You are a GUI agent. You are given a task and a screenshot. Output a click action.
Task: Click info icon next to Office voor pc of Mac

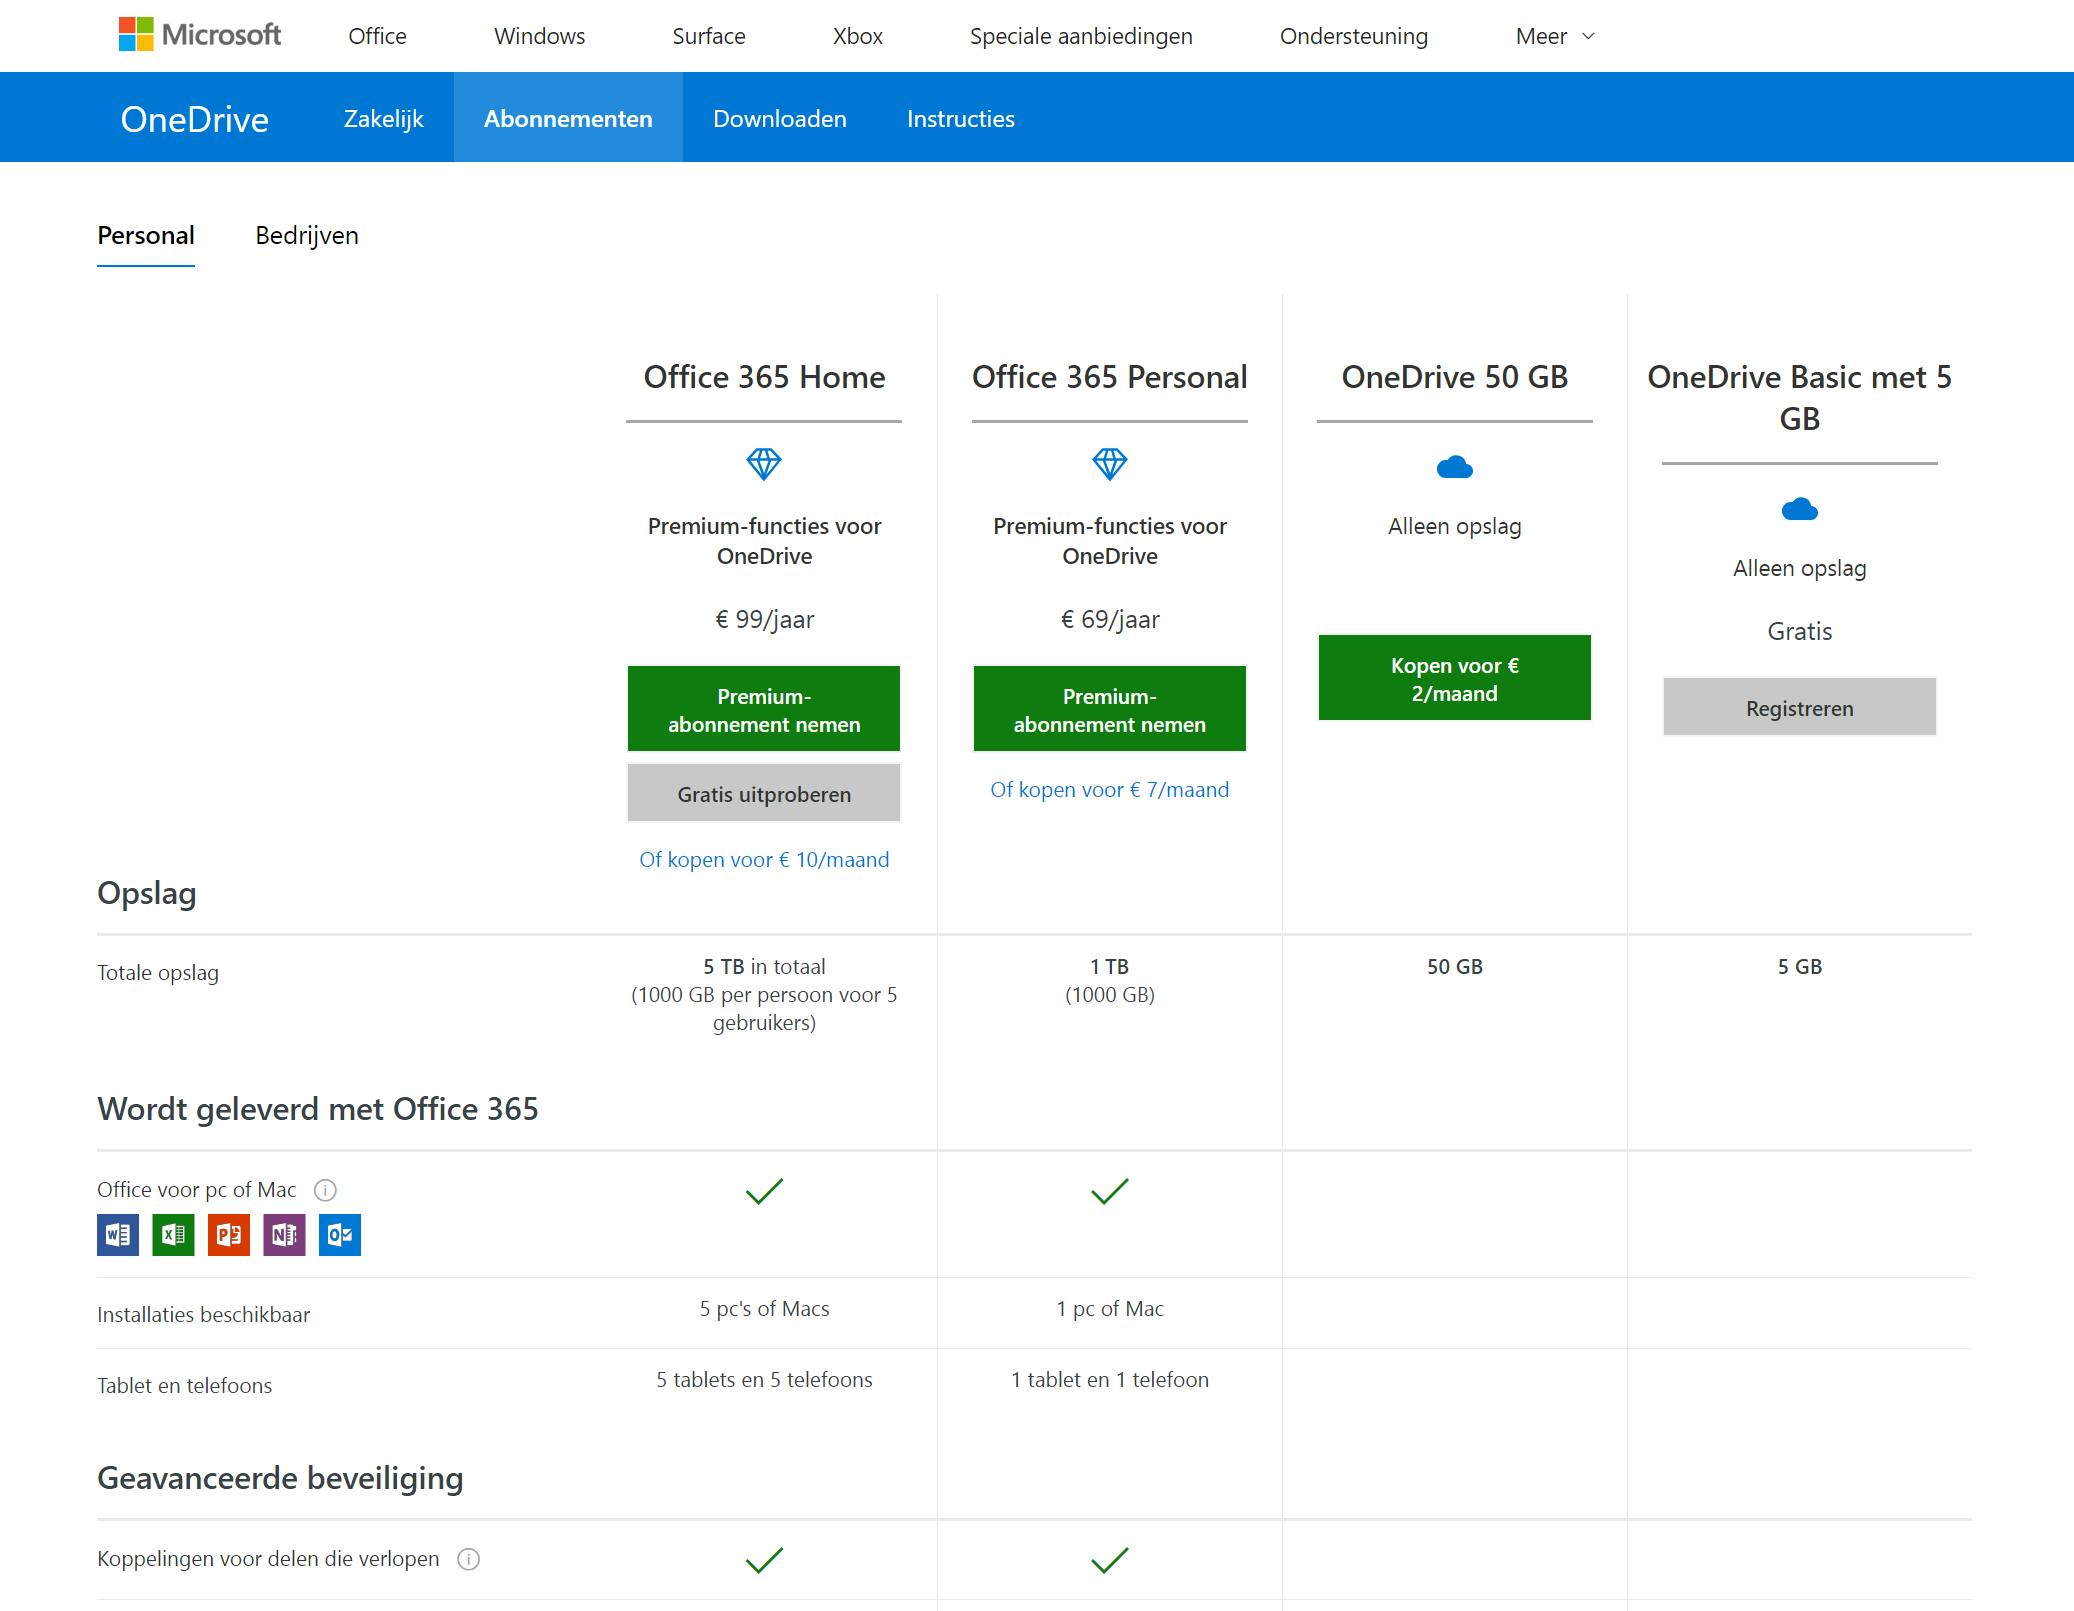tap(325, 1190)
